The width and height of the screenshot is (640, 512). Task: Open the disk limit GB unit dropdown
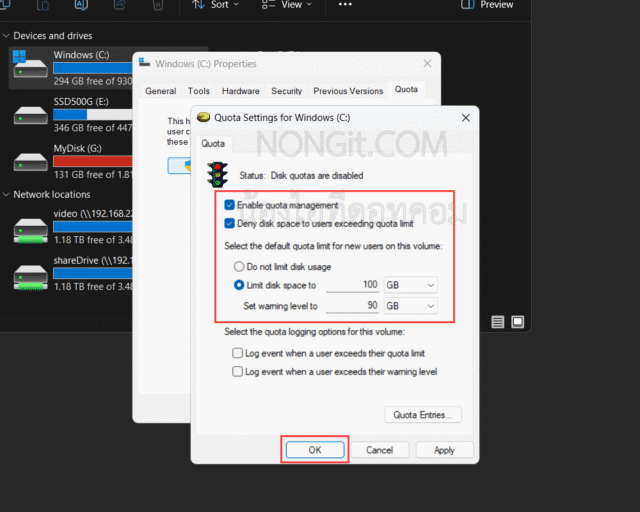tap(410, 285)
